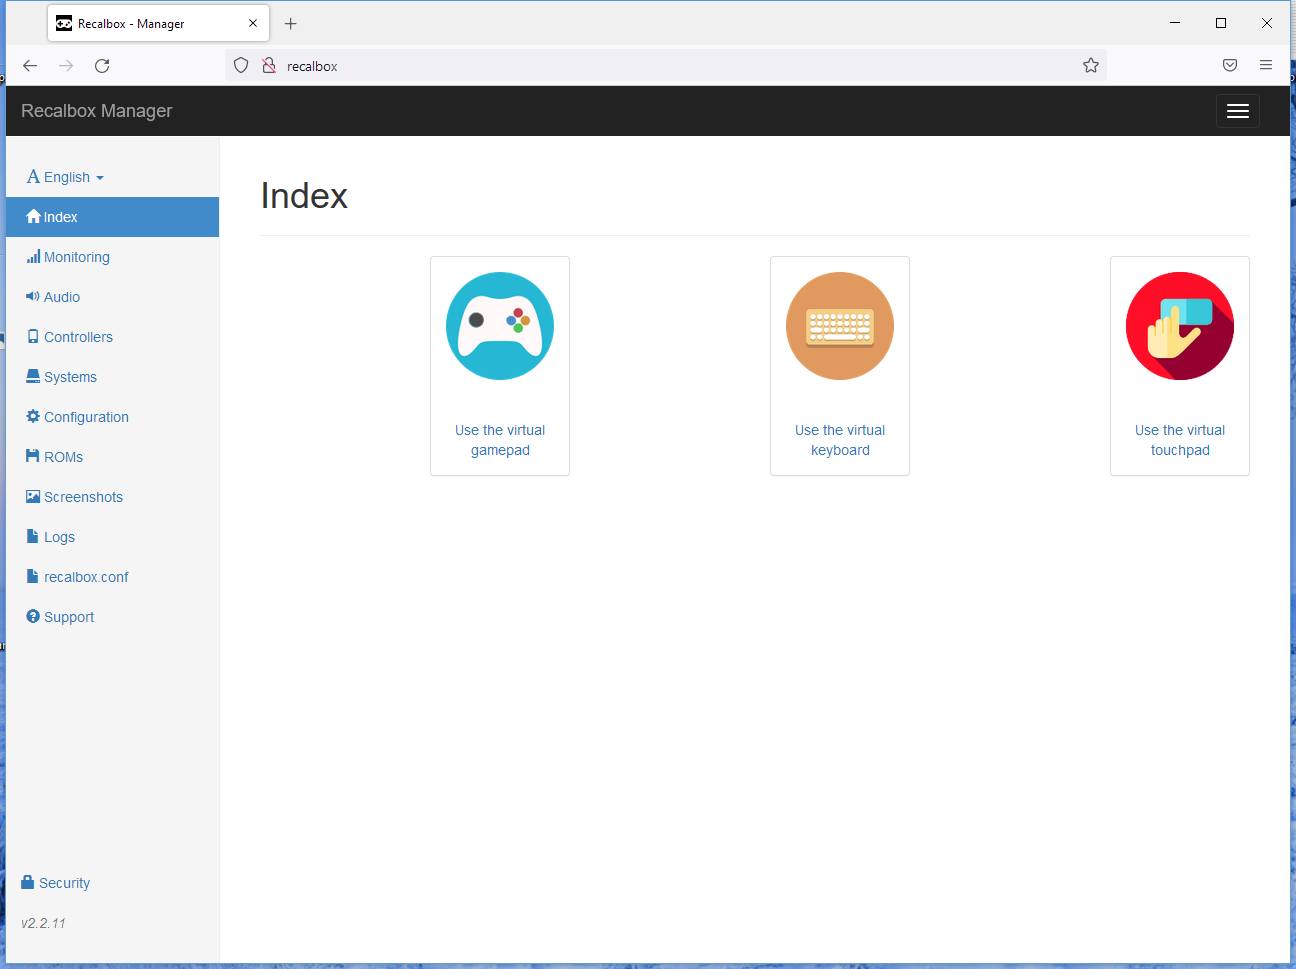
Task: Click the Security lock icon
Action: pos(28,882)
